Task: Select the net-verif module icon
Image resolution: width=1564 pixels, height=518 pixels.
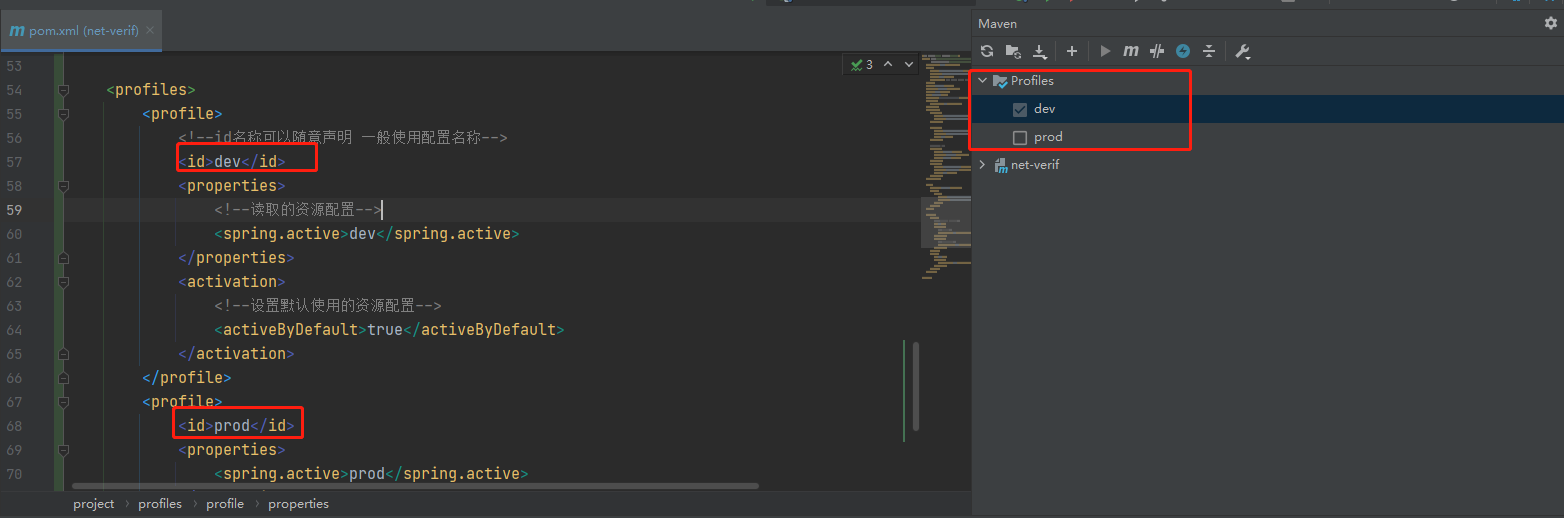Action: [x=1000, y=165]
